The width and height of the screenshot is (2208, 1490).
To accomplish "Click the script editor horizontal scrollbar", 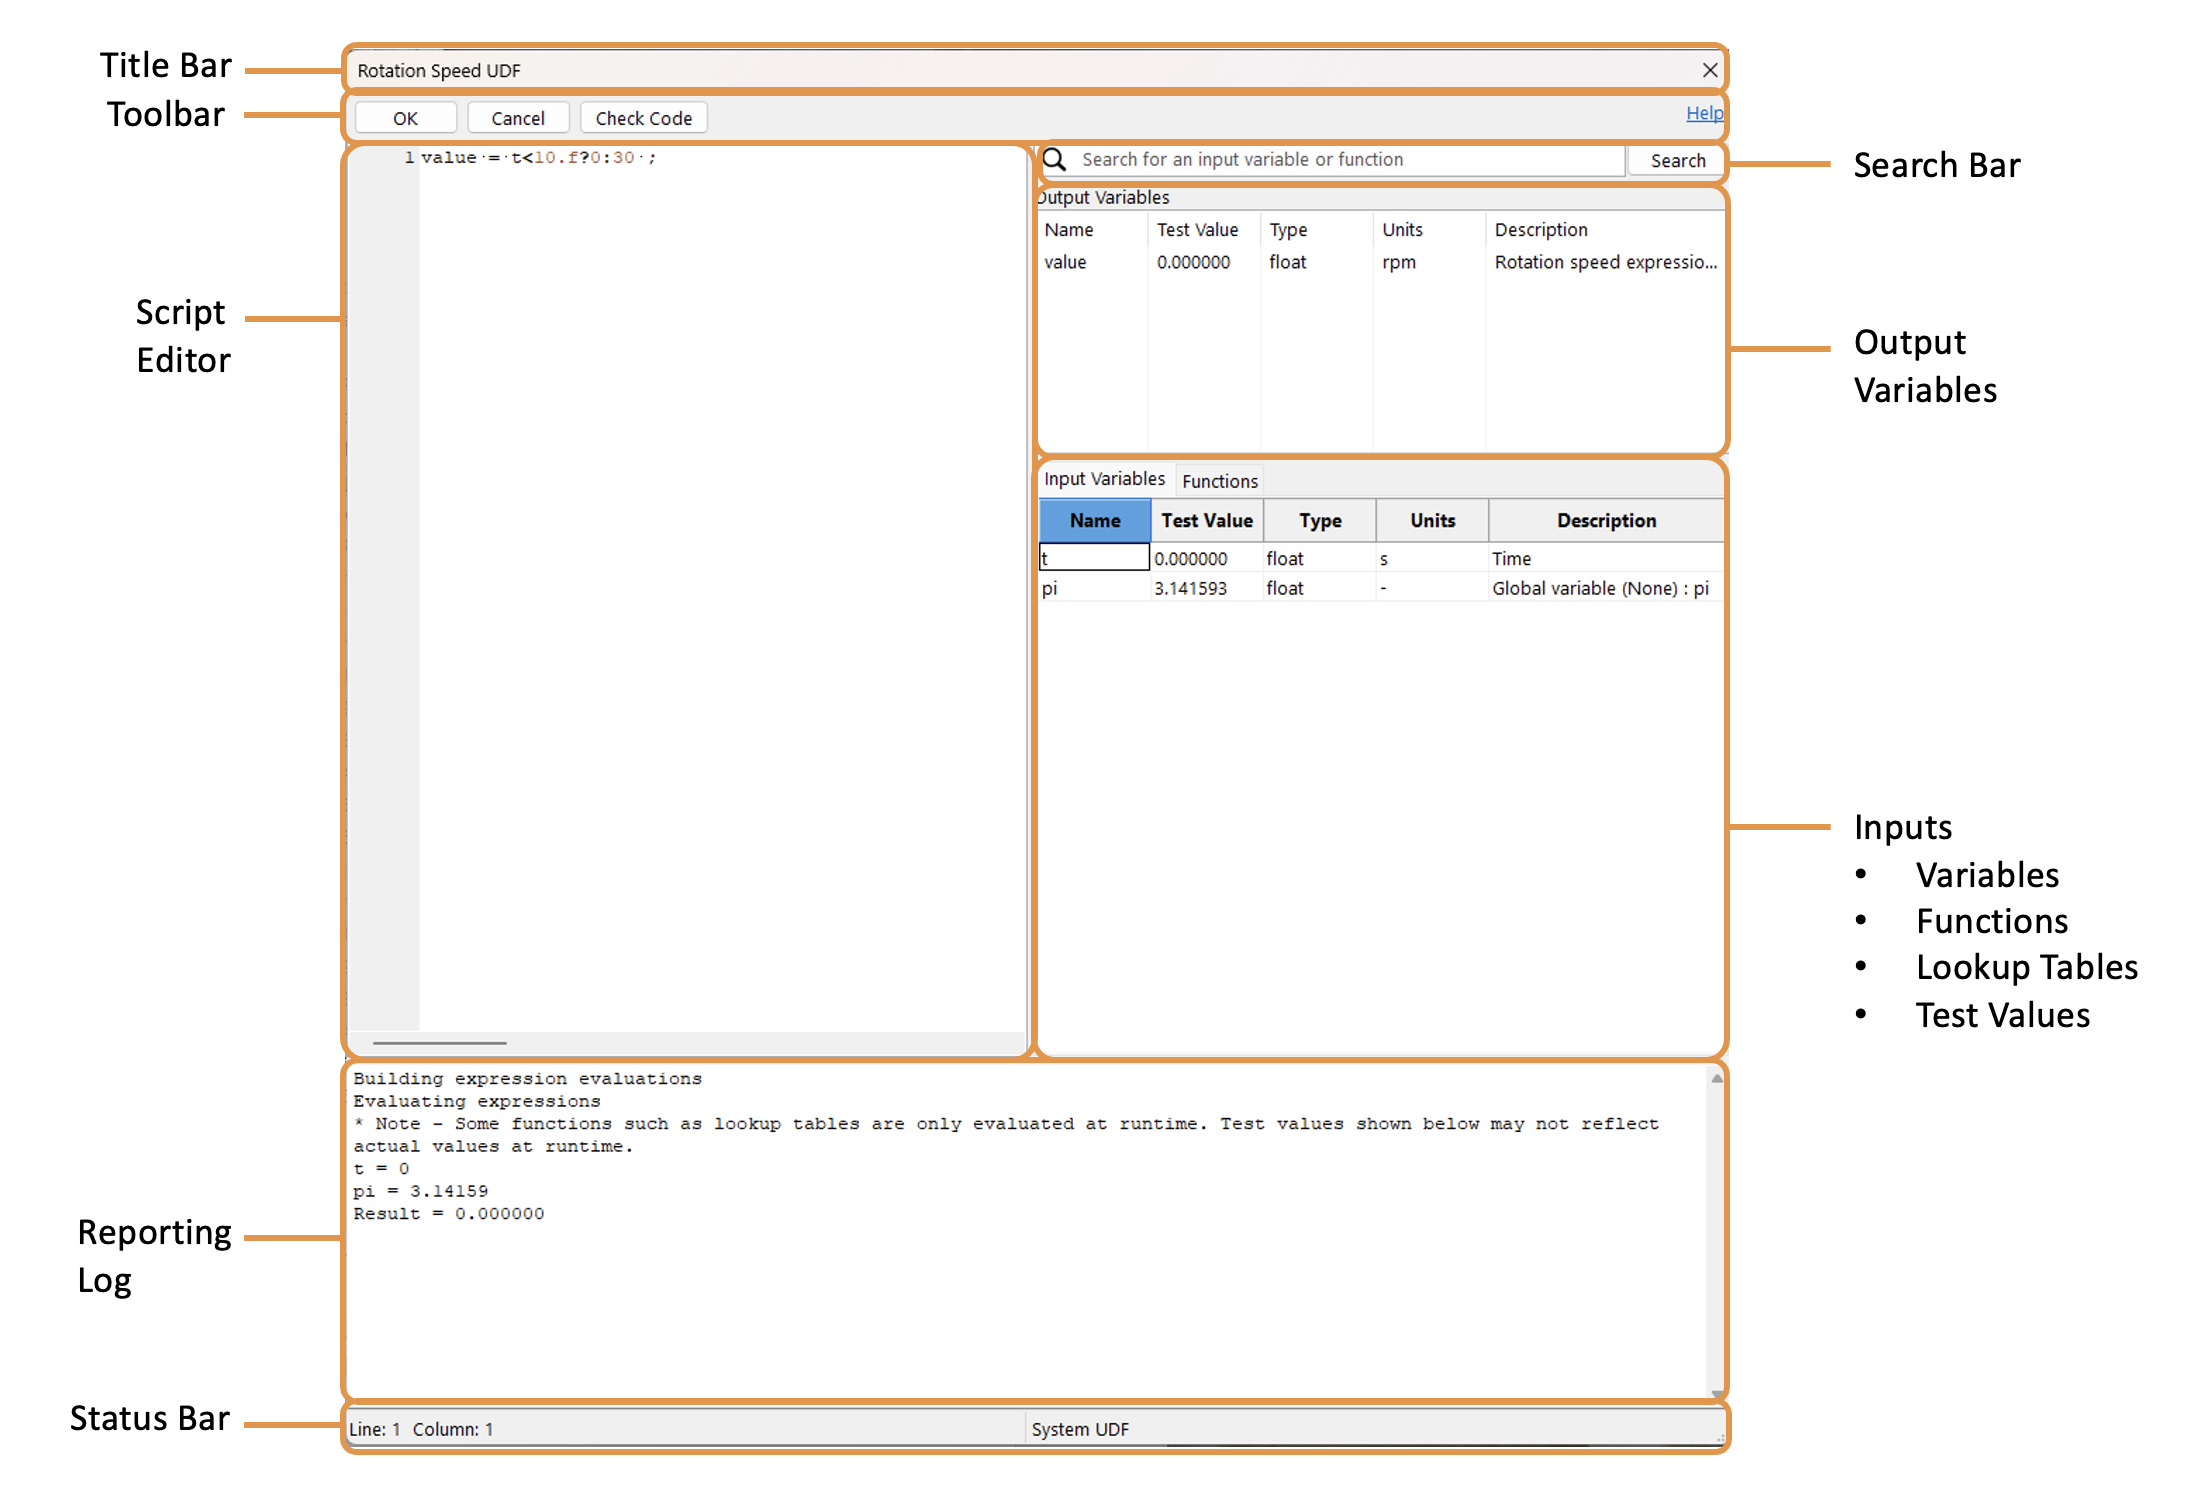I will [440, 1043].
